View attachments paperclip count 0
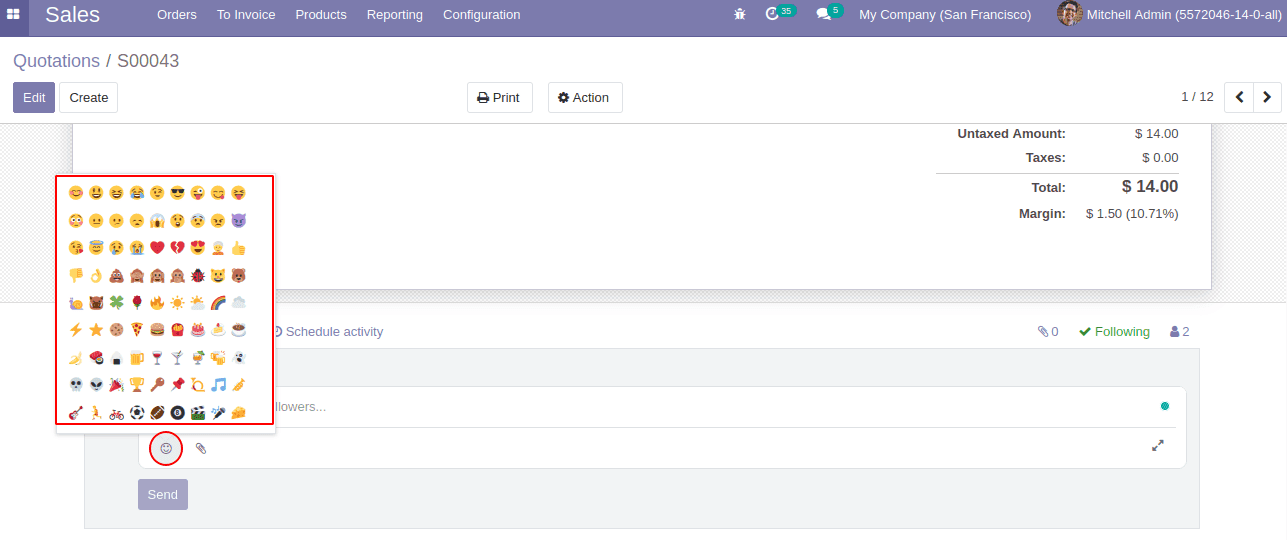The width and height of the screenshot is (1287, 540). tap(1048, 331)
